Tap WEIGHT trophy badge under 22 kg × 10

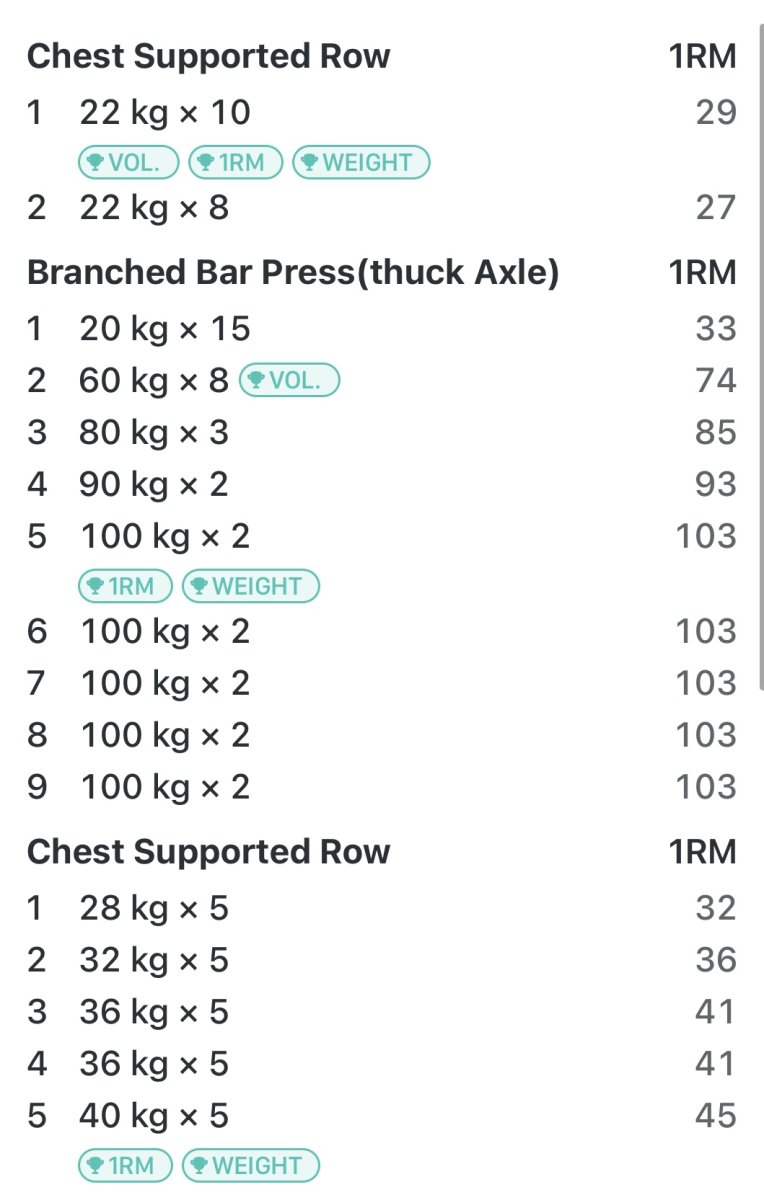[360, 162]
